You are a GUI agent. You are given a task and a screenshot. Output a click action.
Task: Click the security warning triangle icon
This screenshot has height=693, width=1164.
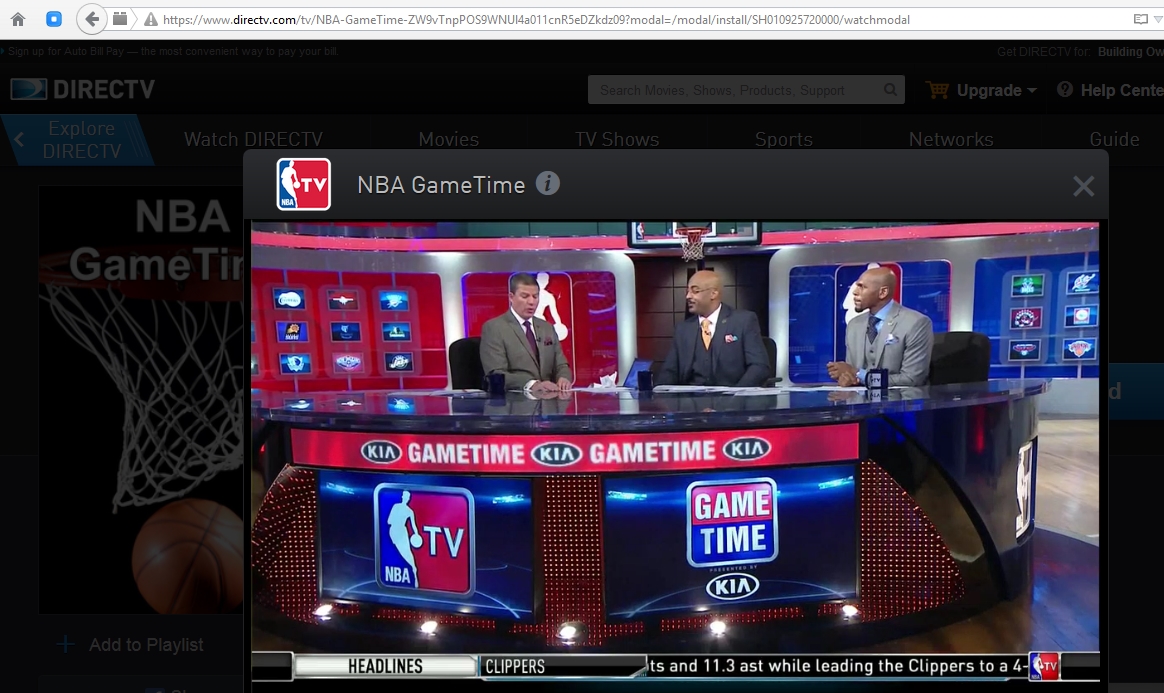(151, 19)
